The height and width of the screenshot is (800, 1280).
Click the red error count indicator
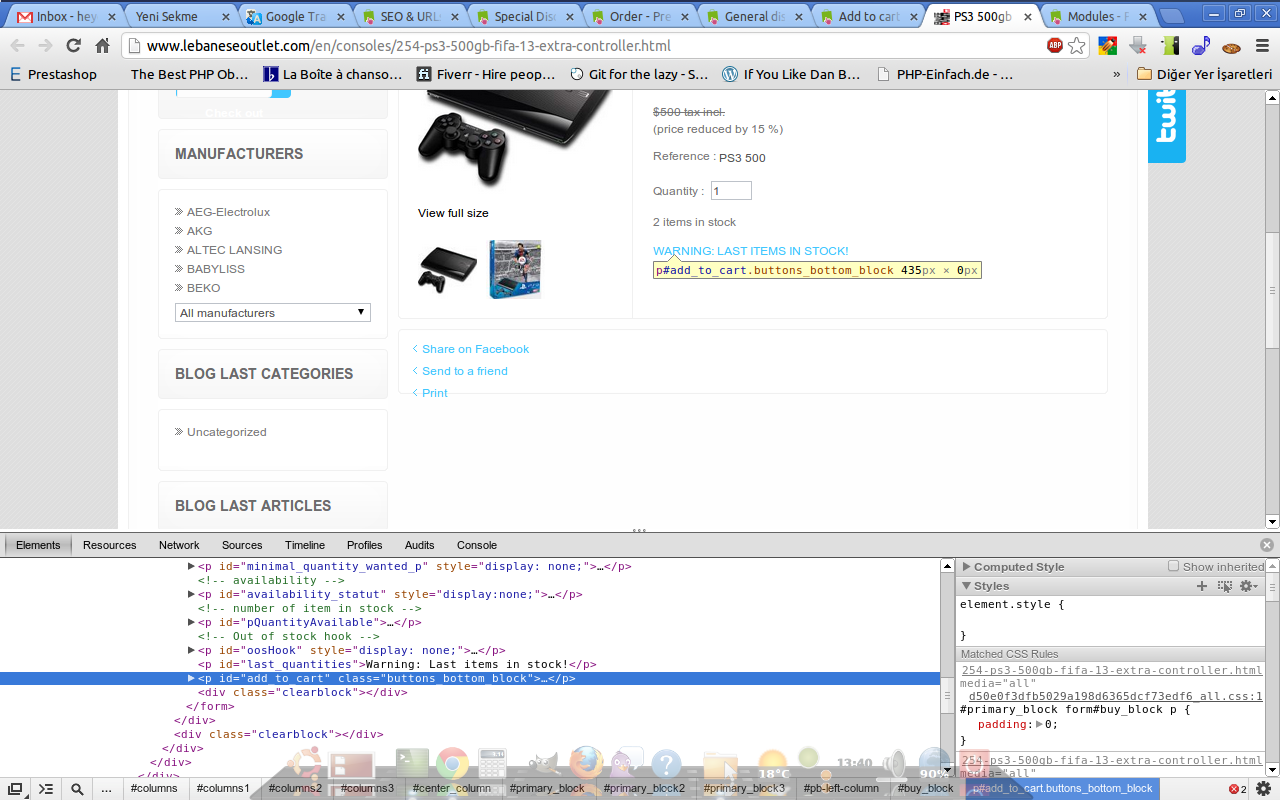1237,789
